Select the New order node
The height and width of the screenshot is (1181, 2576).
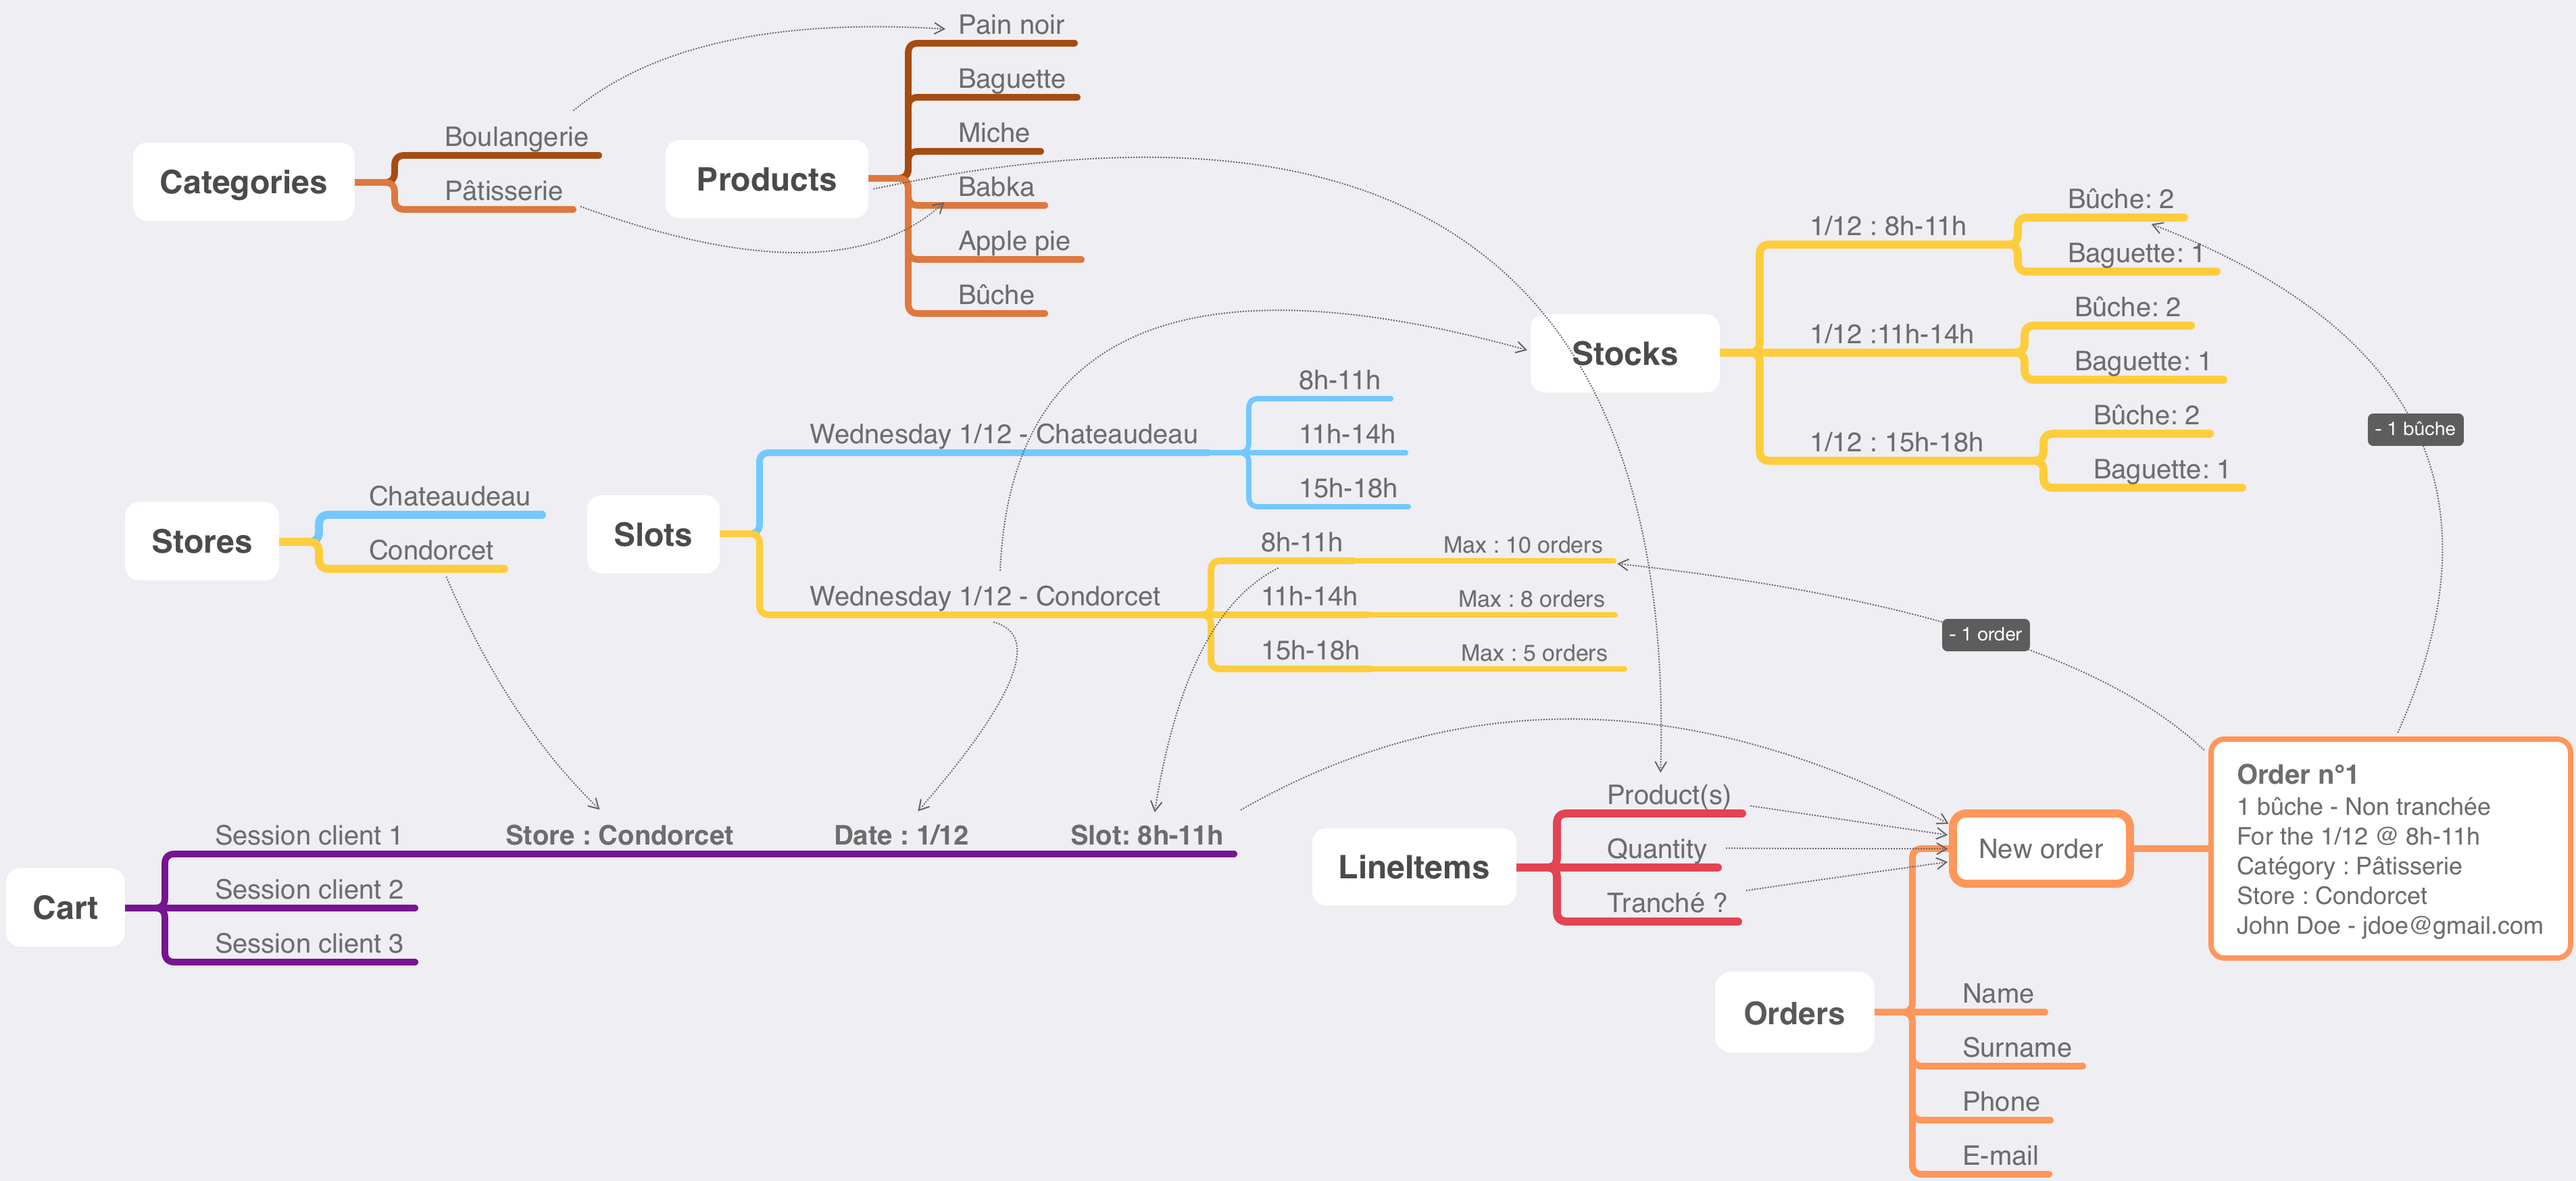tap(2040, 849)
